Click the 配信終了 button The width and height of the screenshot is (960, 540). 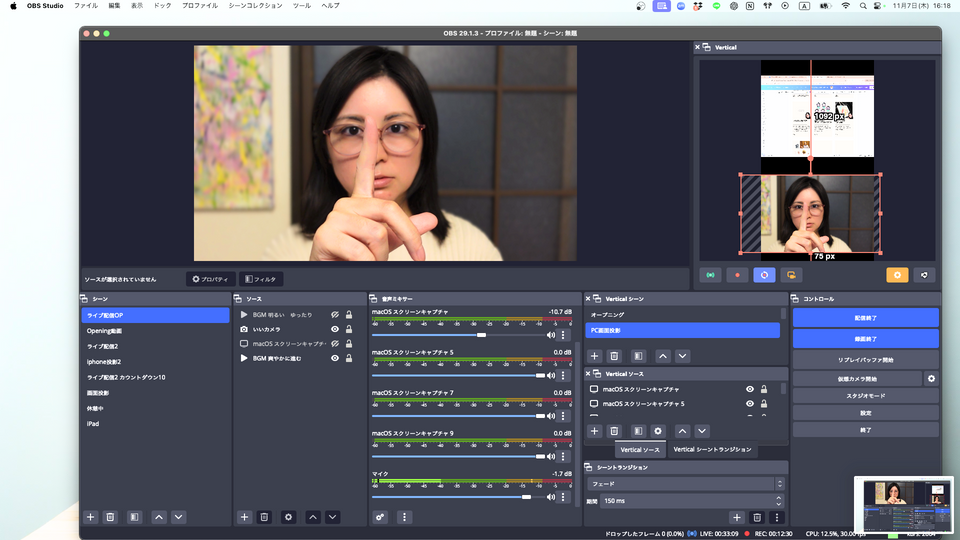pyautogui.click(x=865, y=317)
